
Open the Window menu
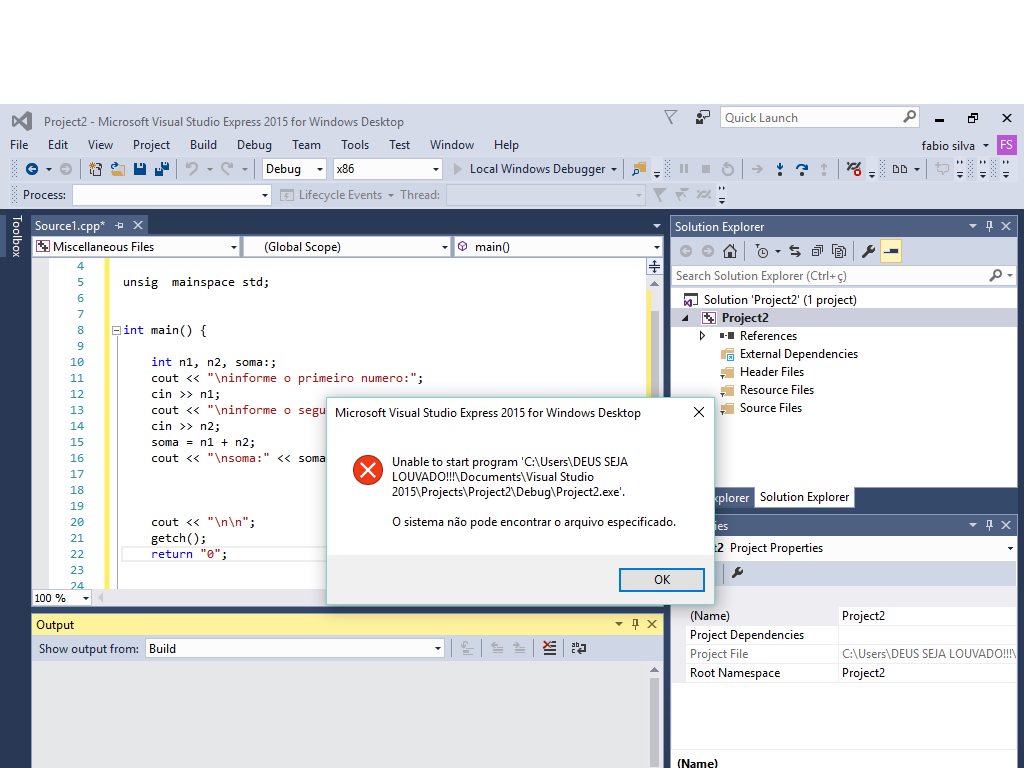point(451,145)
